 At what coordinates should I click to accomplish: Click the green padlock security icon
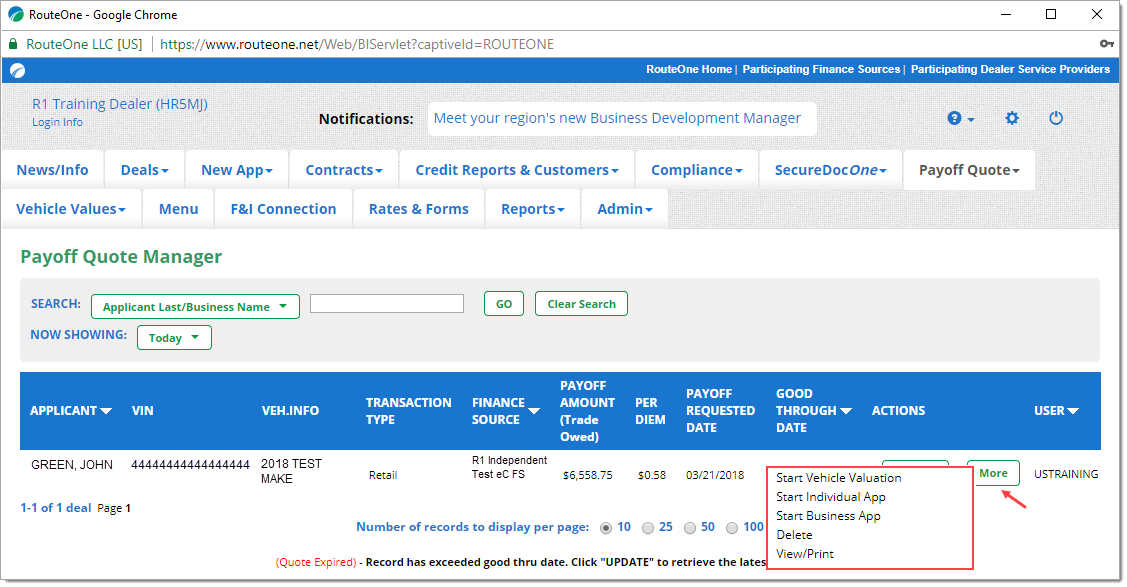12,44
